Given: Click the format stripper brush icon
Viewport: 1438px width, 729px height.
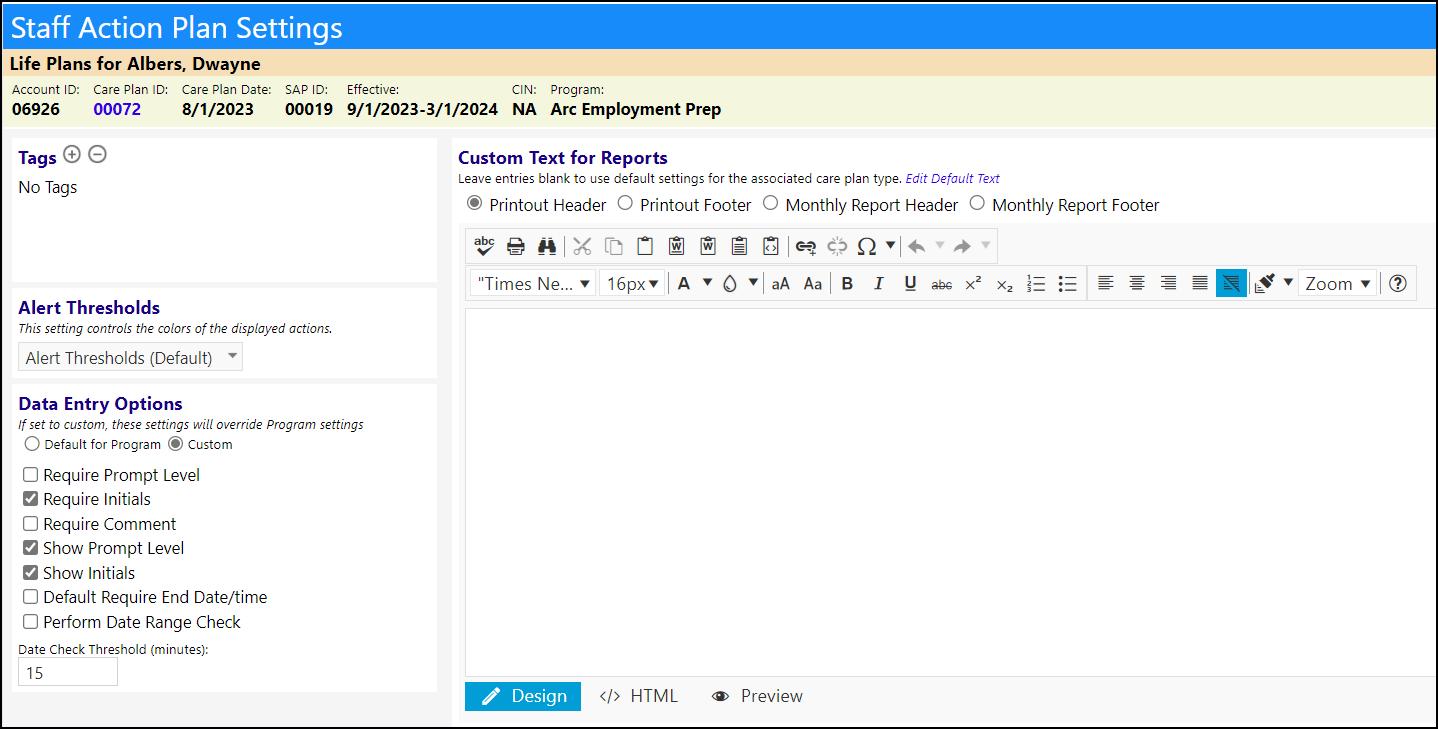Looking at the screenshot, I should pos(1266,284).
